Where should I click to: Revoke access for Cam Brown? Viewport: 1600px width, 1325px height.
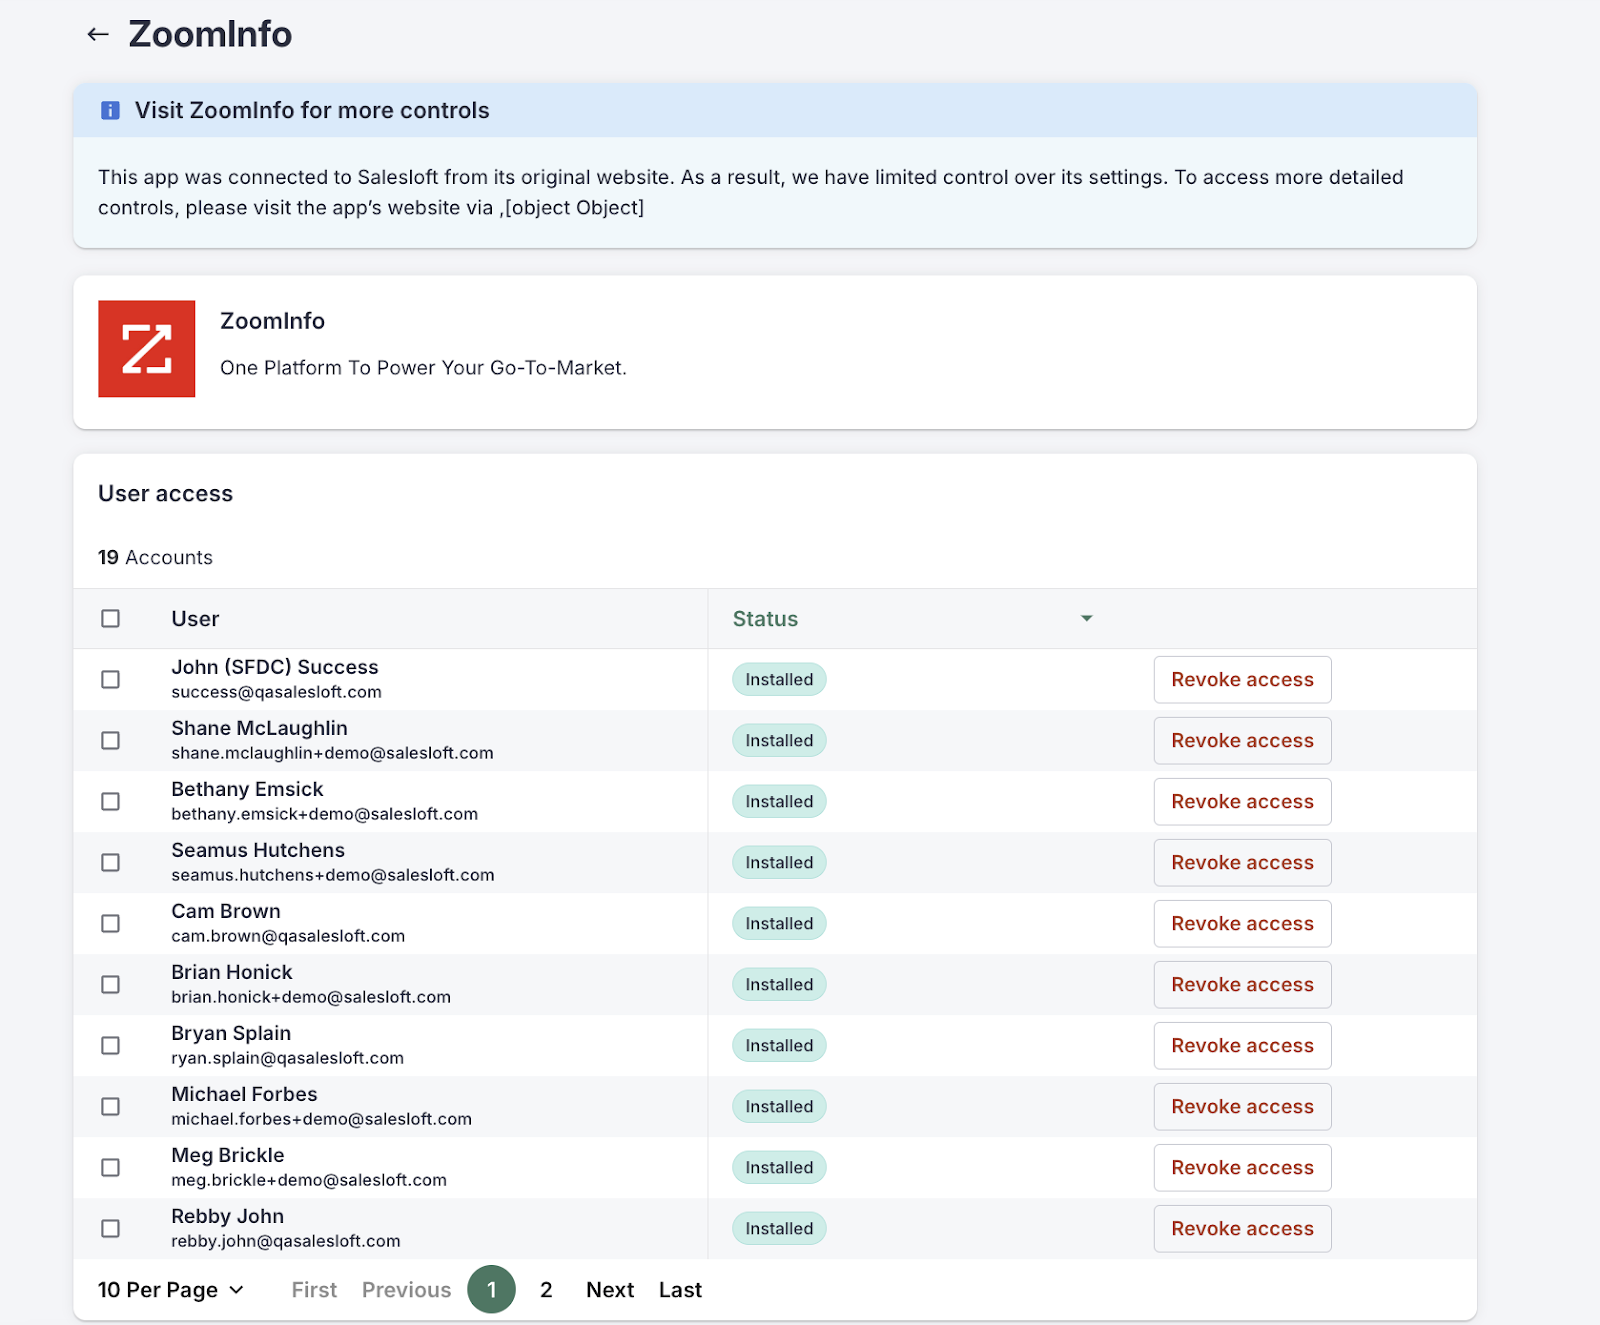click(x=1242, y=924)
